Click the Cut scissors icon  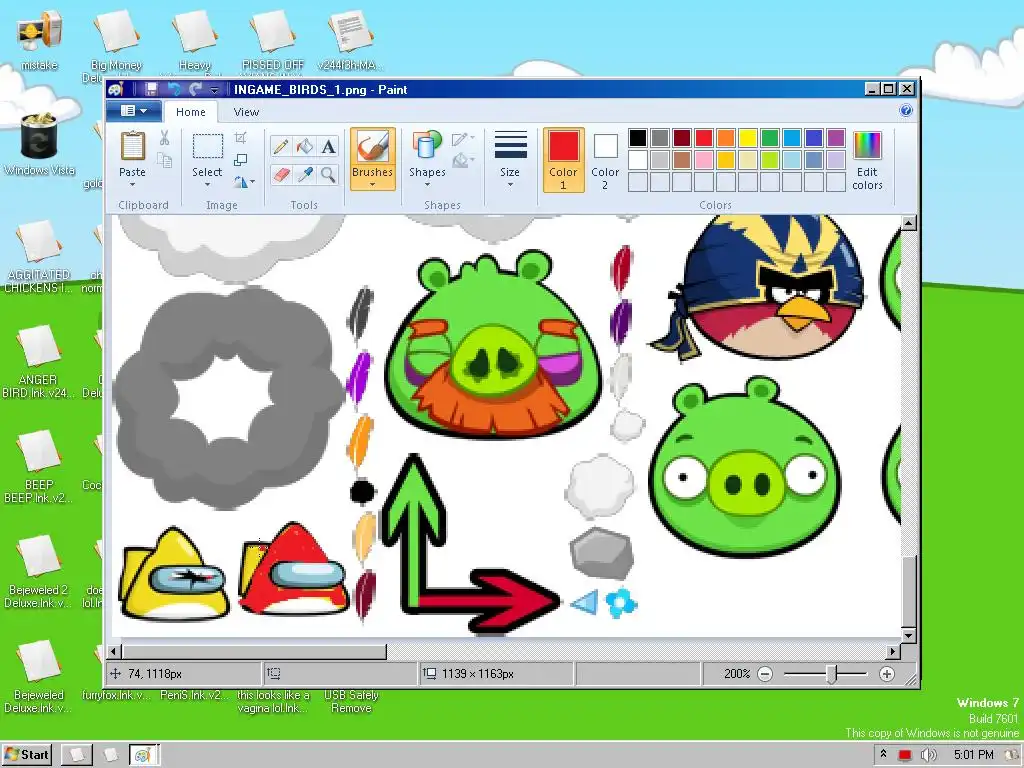pyautogui.click(x=164, y=138)
